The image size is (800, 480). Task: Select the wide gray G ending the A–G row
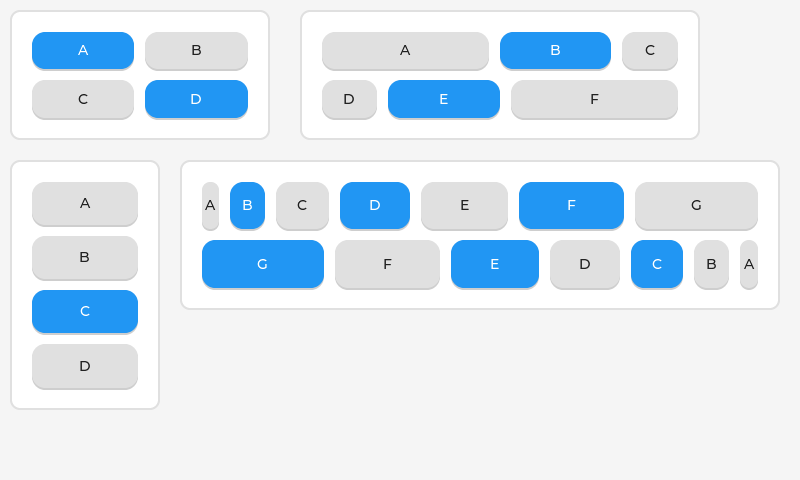(696, 205)
